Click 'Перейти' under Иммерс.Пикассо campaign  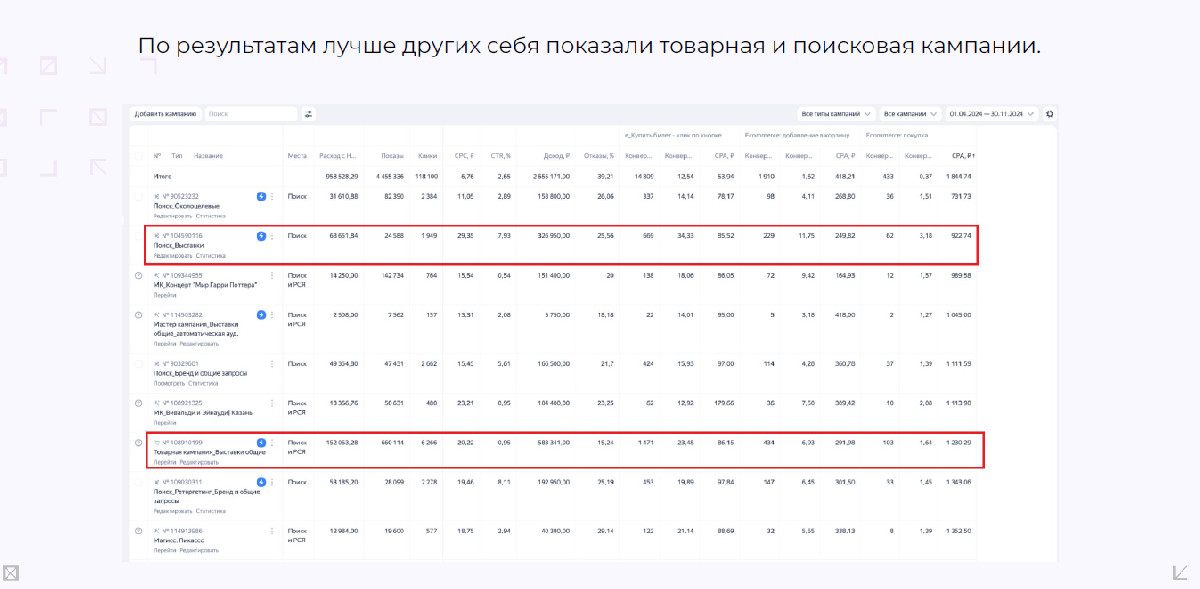164,550
